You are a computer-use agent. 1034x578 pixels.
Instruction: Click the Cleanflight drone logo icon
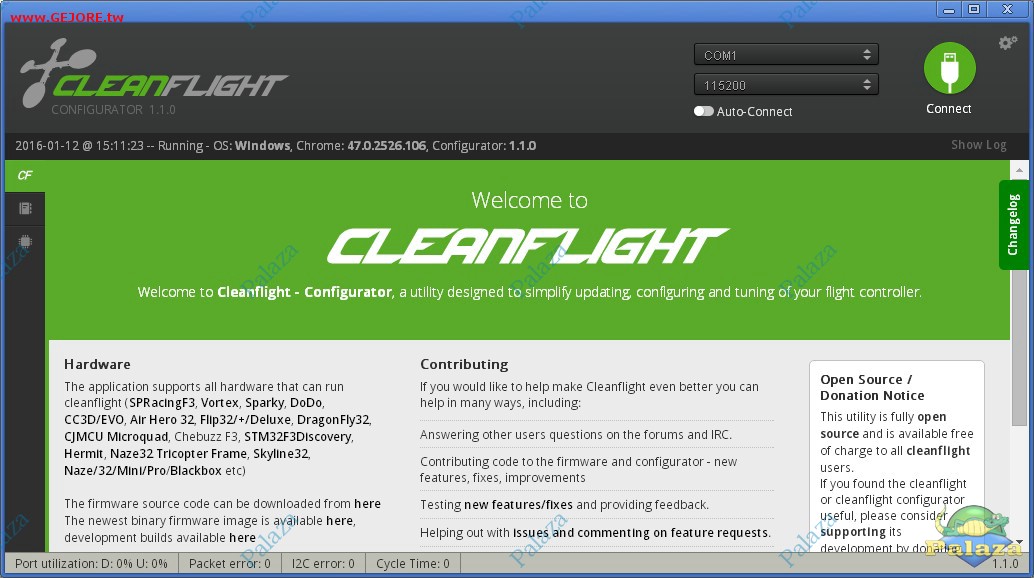(55, 71)
